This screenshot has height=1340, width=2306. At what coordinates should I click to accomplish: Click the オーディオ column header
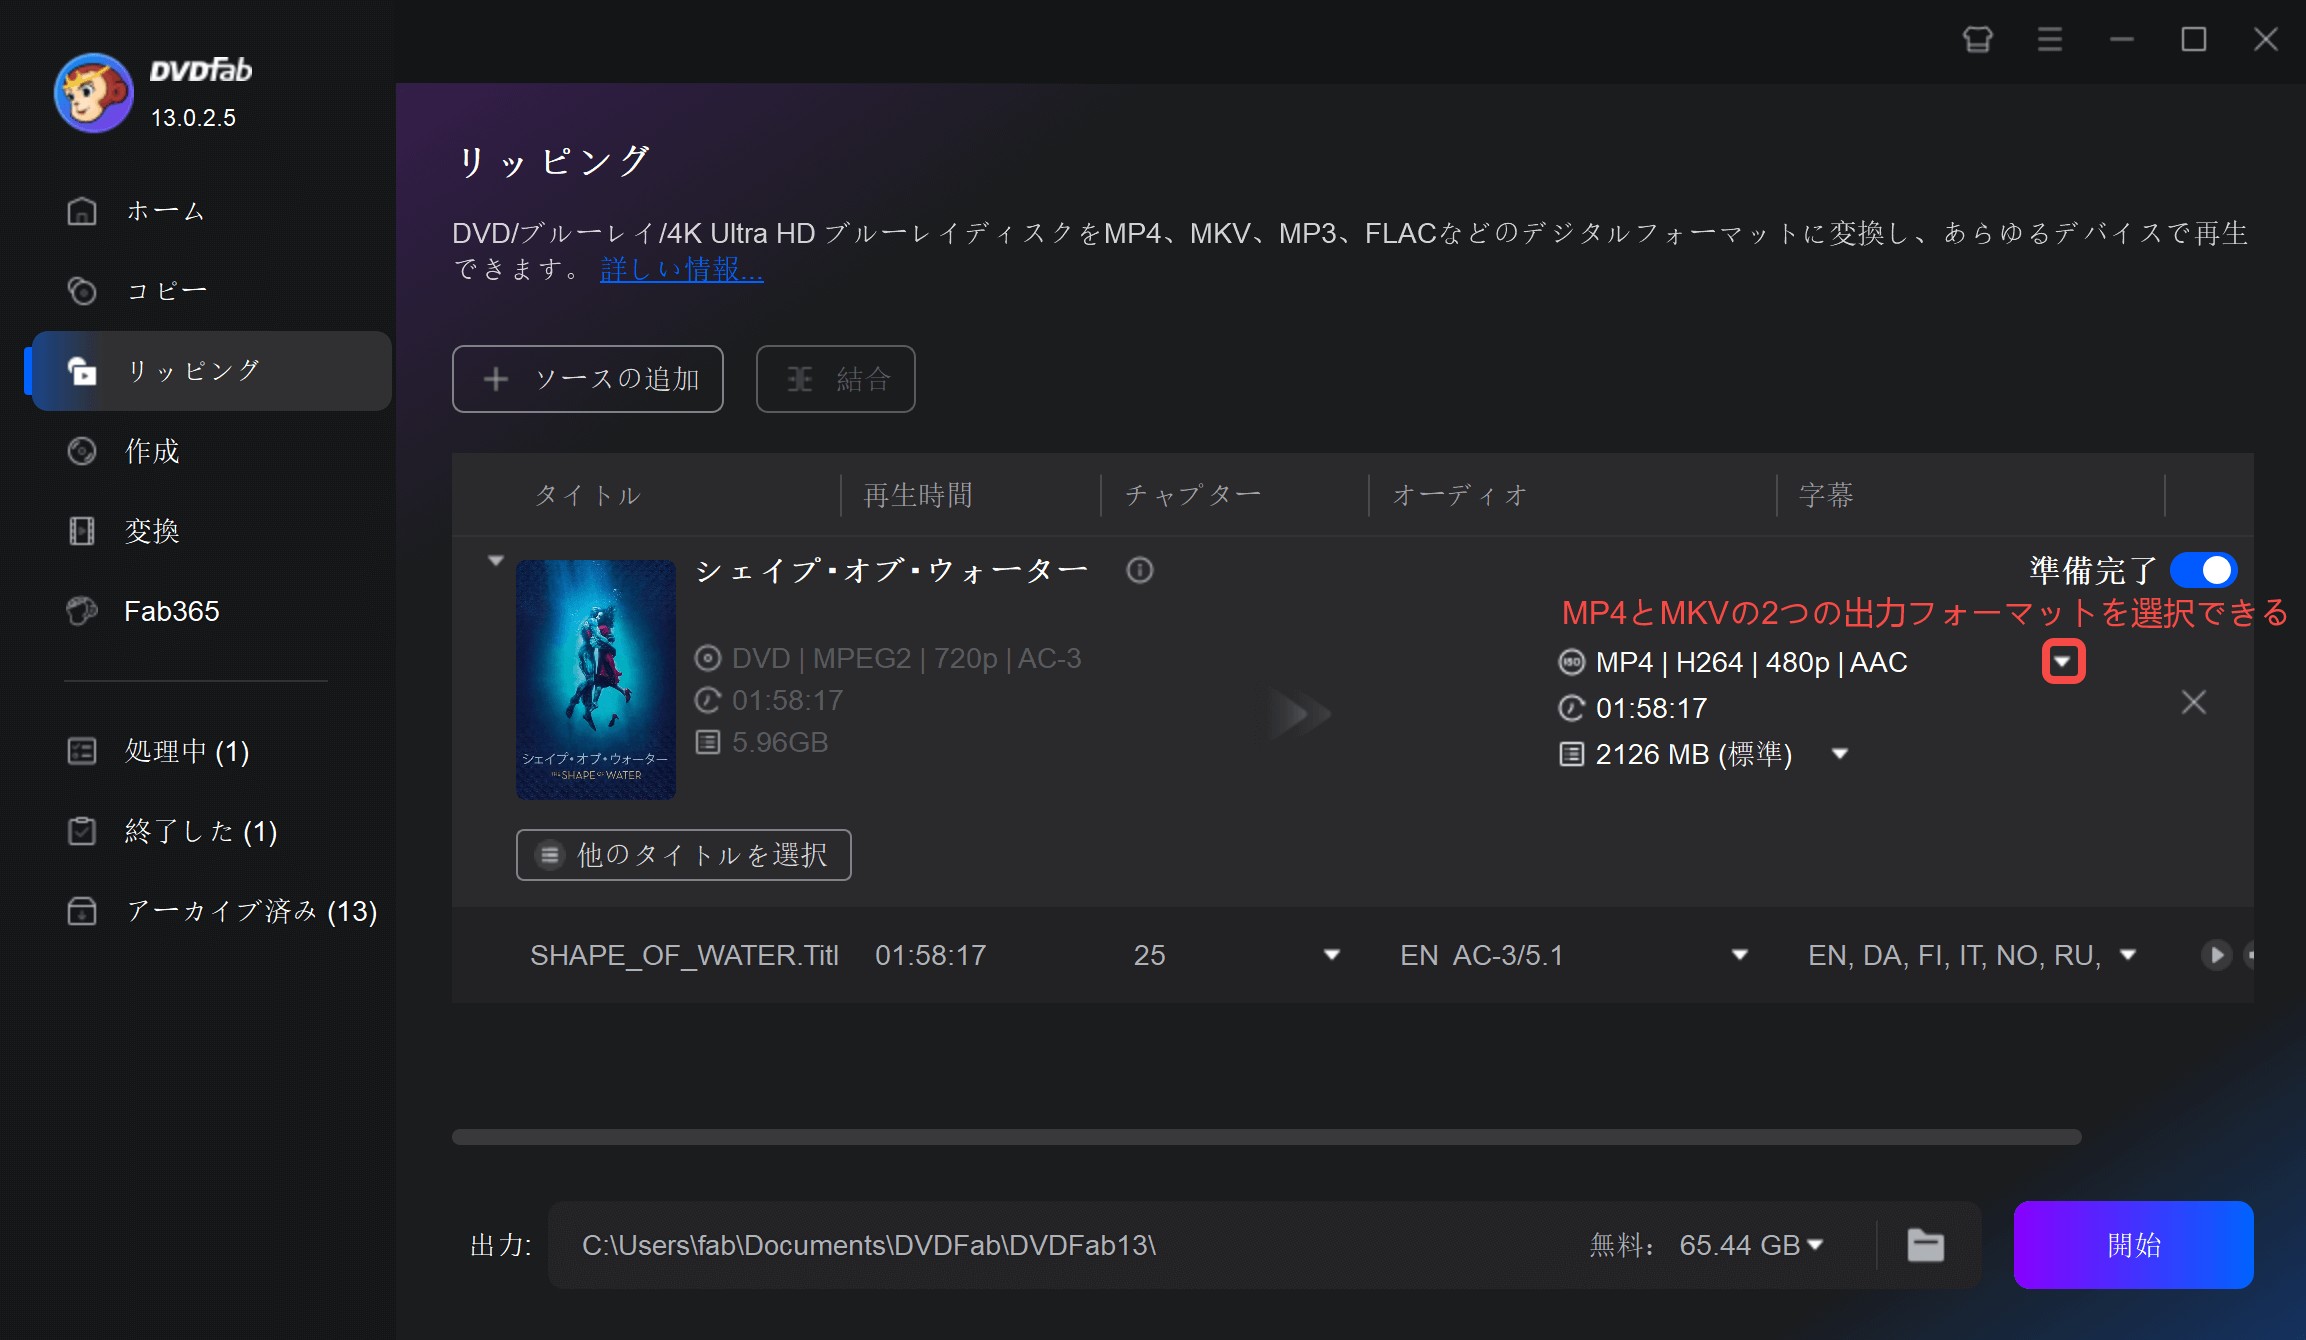1460,495
